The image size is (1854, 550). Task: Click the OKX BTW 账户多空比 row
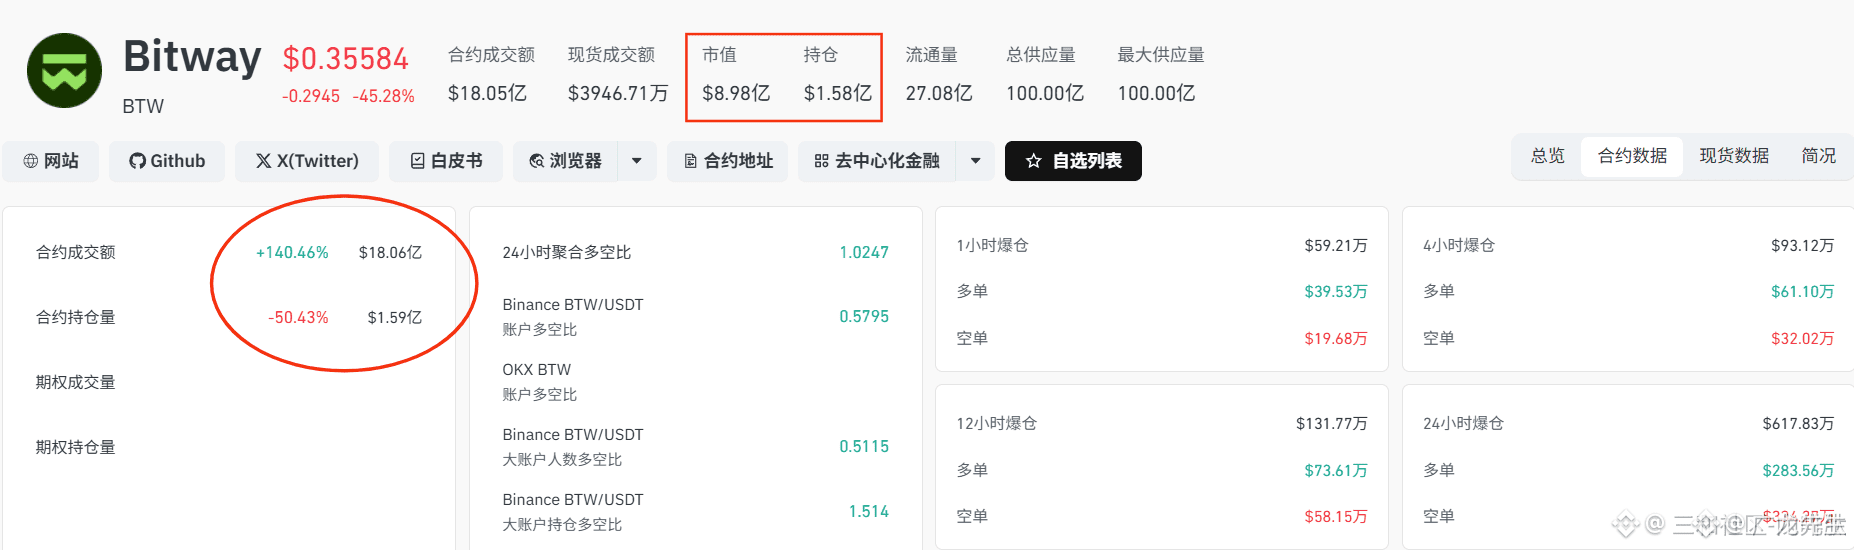click(x=695, y=382)
